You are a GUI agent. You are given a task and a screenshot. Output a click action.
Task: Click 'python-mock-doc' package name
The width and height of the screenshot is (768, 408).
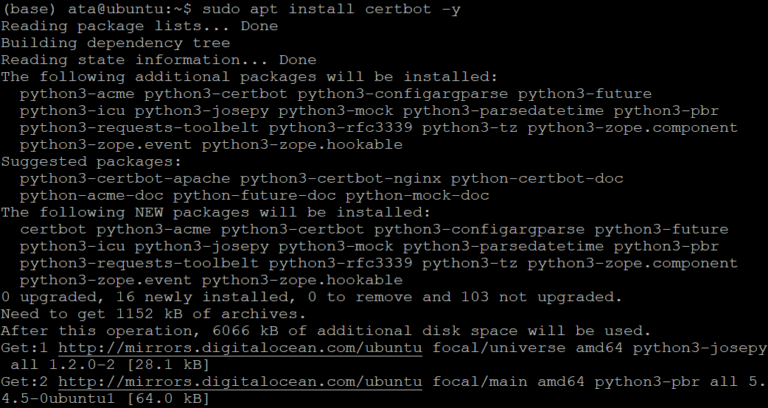pos(417,196)
